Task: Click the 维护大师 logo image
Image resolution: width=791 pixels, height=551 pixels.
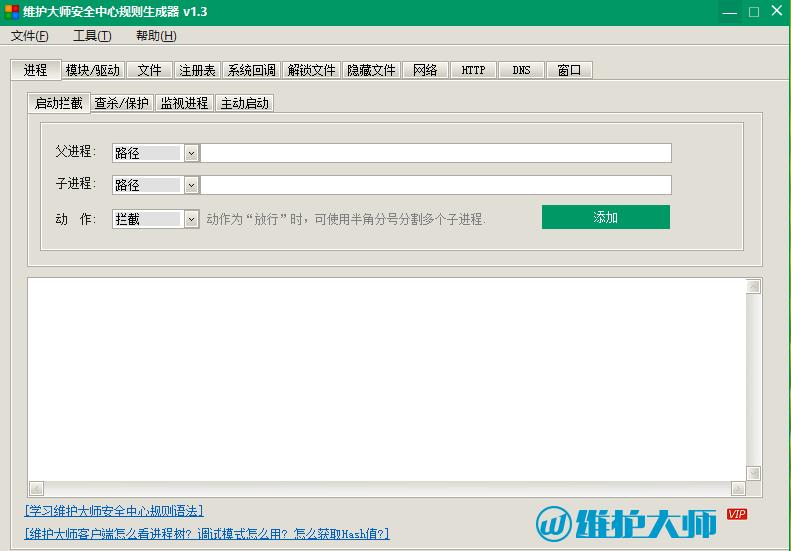Action: (626, 523)
